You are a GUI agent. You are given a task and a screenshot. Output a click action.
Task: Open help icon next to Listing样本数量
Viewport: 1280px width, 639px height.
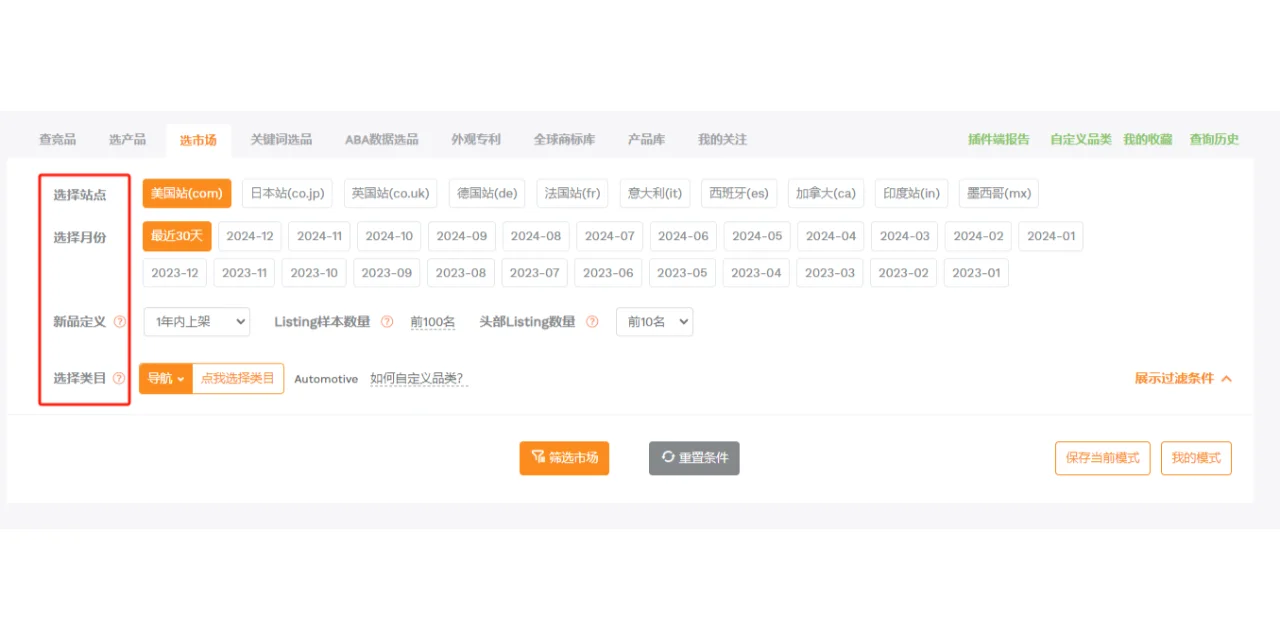(387, 322)
